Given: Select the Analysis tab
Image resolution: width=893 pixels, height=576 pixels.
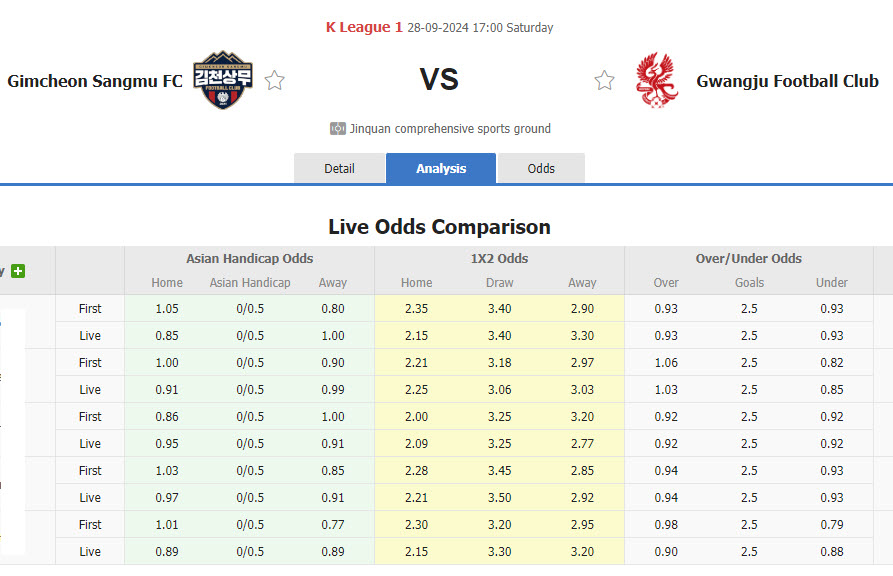Looking at the screenshot, I should pyautogui.click(x=441, y=169).
